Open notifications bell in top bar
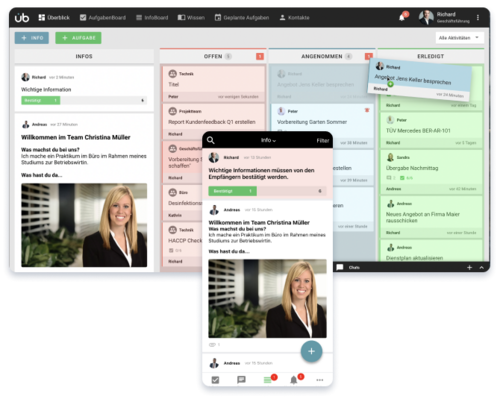The height and width of the screenshot is (399, 500). pyautogui.click(x=402, y=17)
